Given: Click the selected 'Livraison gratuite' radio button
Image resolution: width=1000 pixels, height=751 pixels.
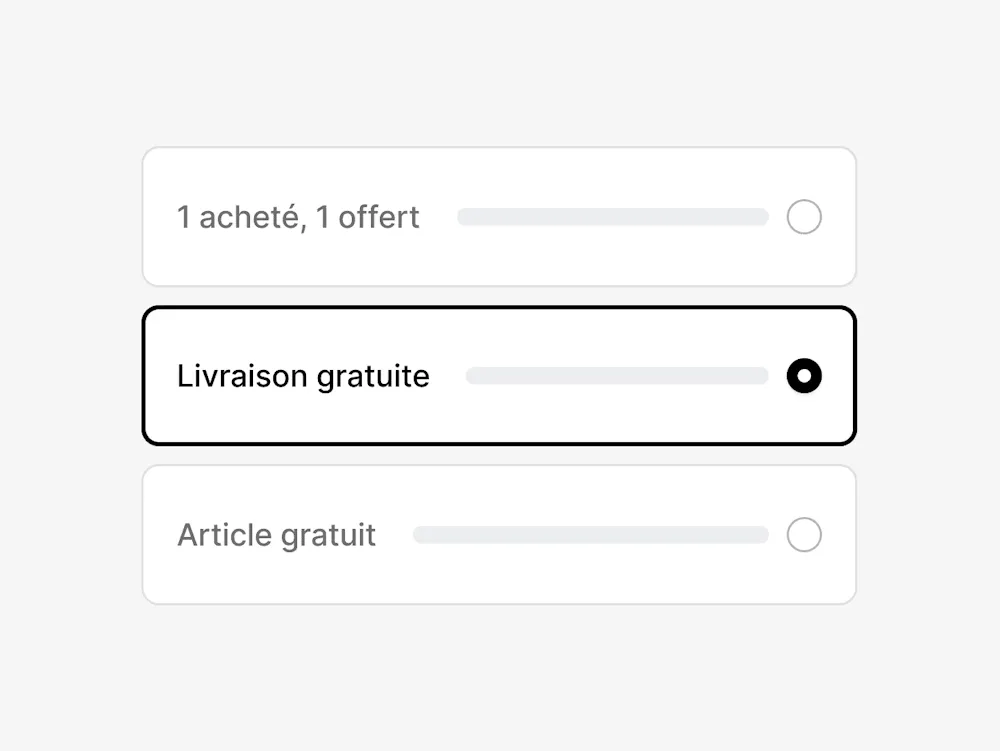Looking at the screenshot, I should click(x=804, y=376).
